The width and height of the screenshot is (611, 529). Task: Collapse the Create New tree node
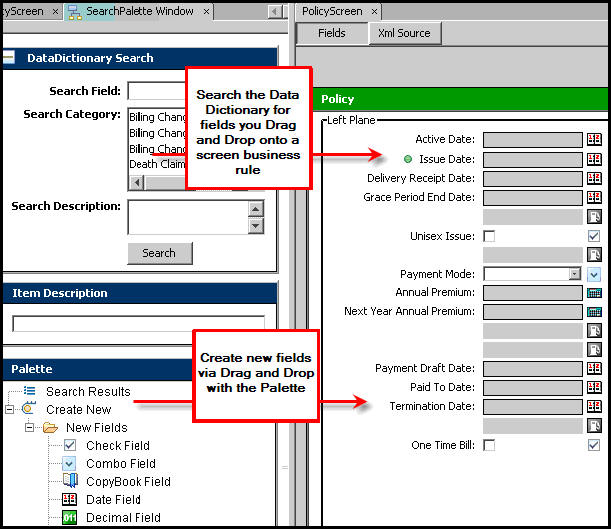click(x=9, y=409)
